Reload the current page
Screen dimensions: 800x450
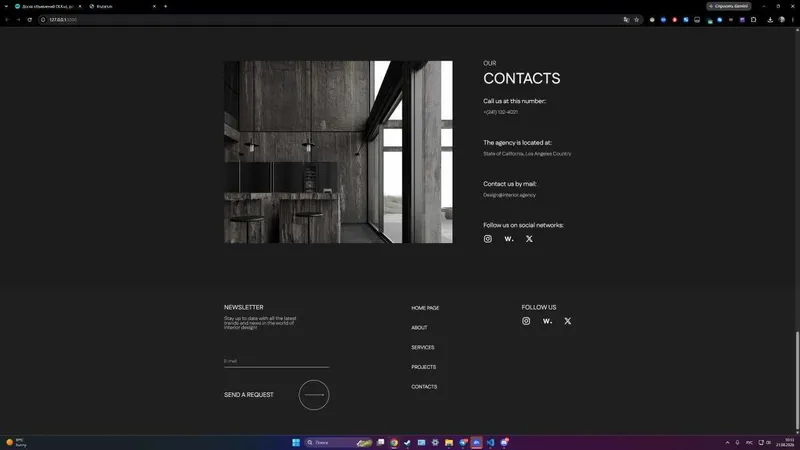pyautogui.click(x=30, y=19)
